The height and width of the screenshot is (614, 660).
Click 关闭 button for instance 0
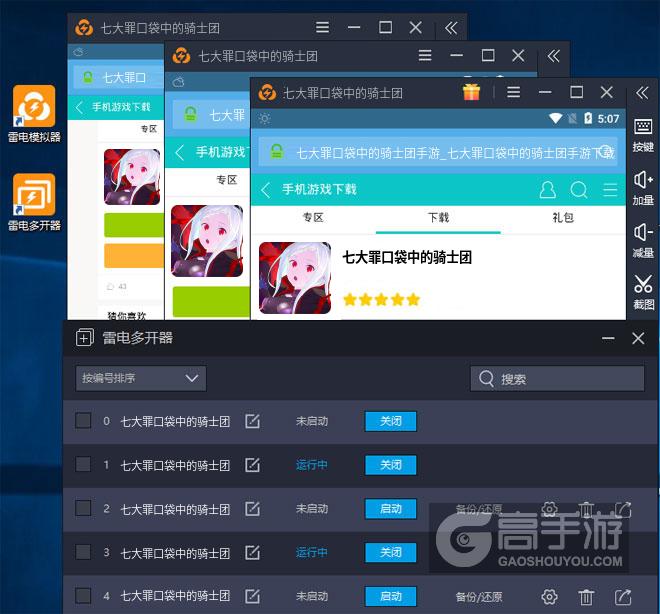[391, 421]
